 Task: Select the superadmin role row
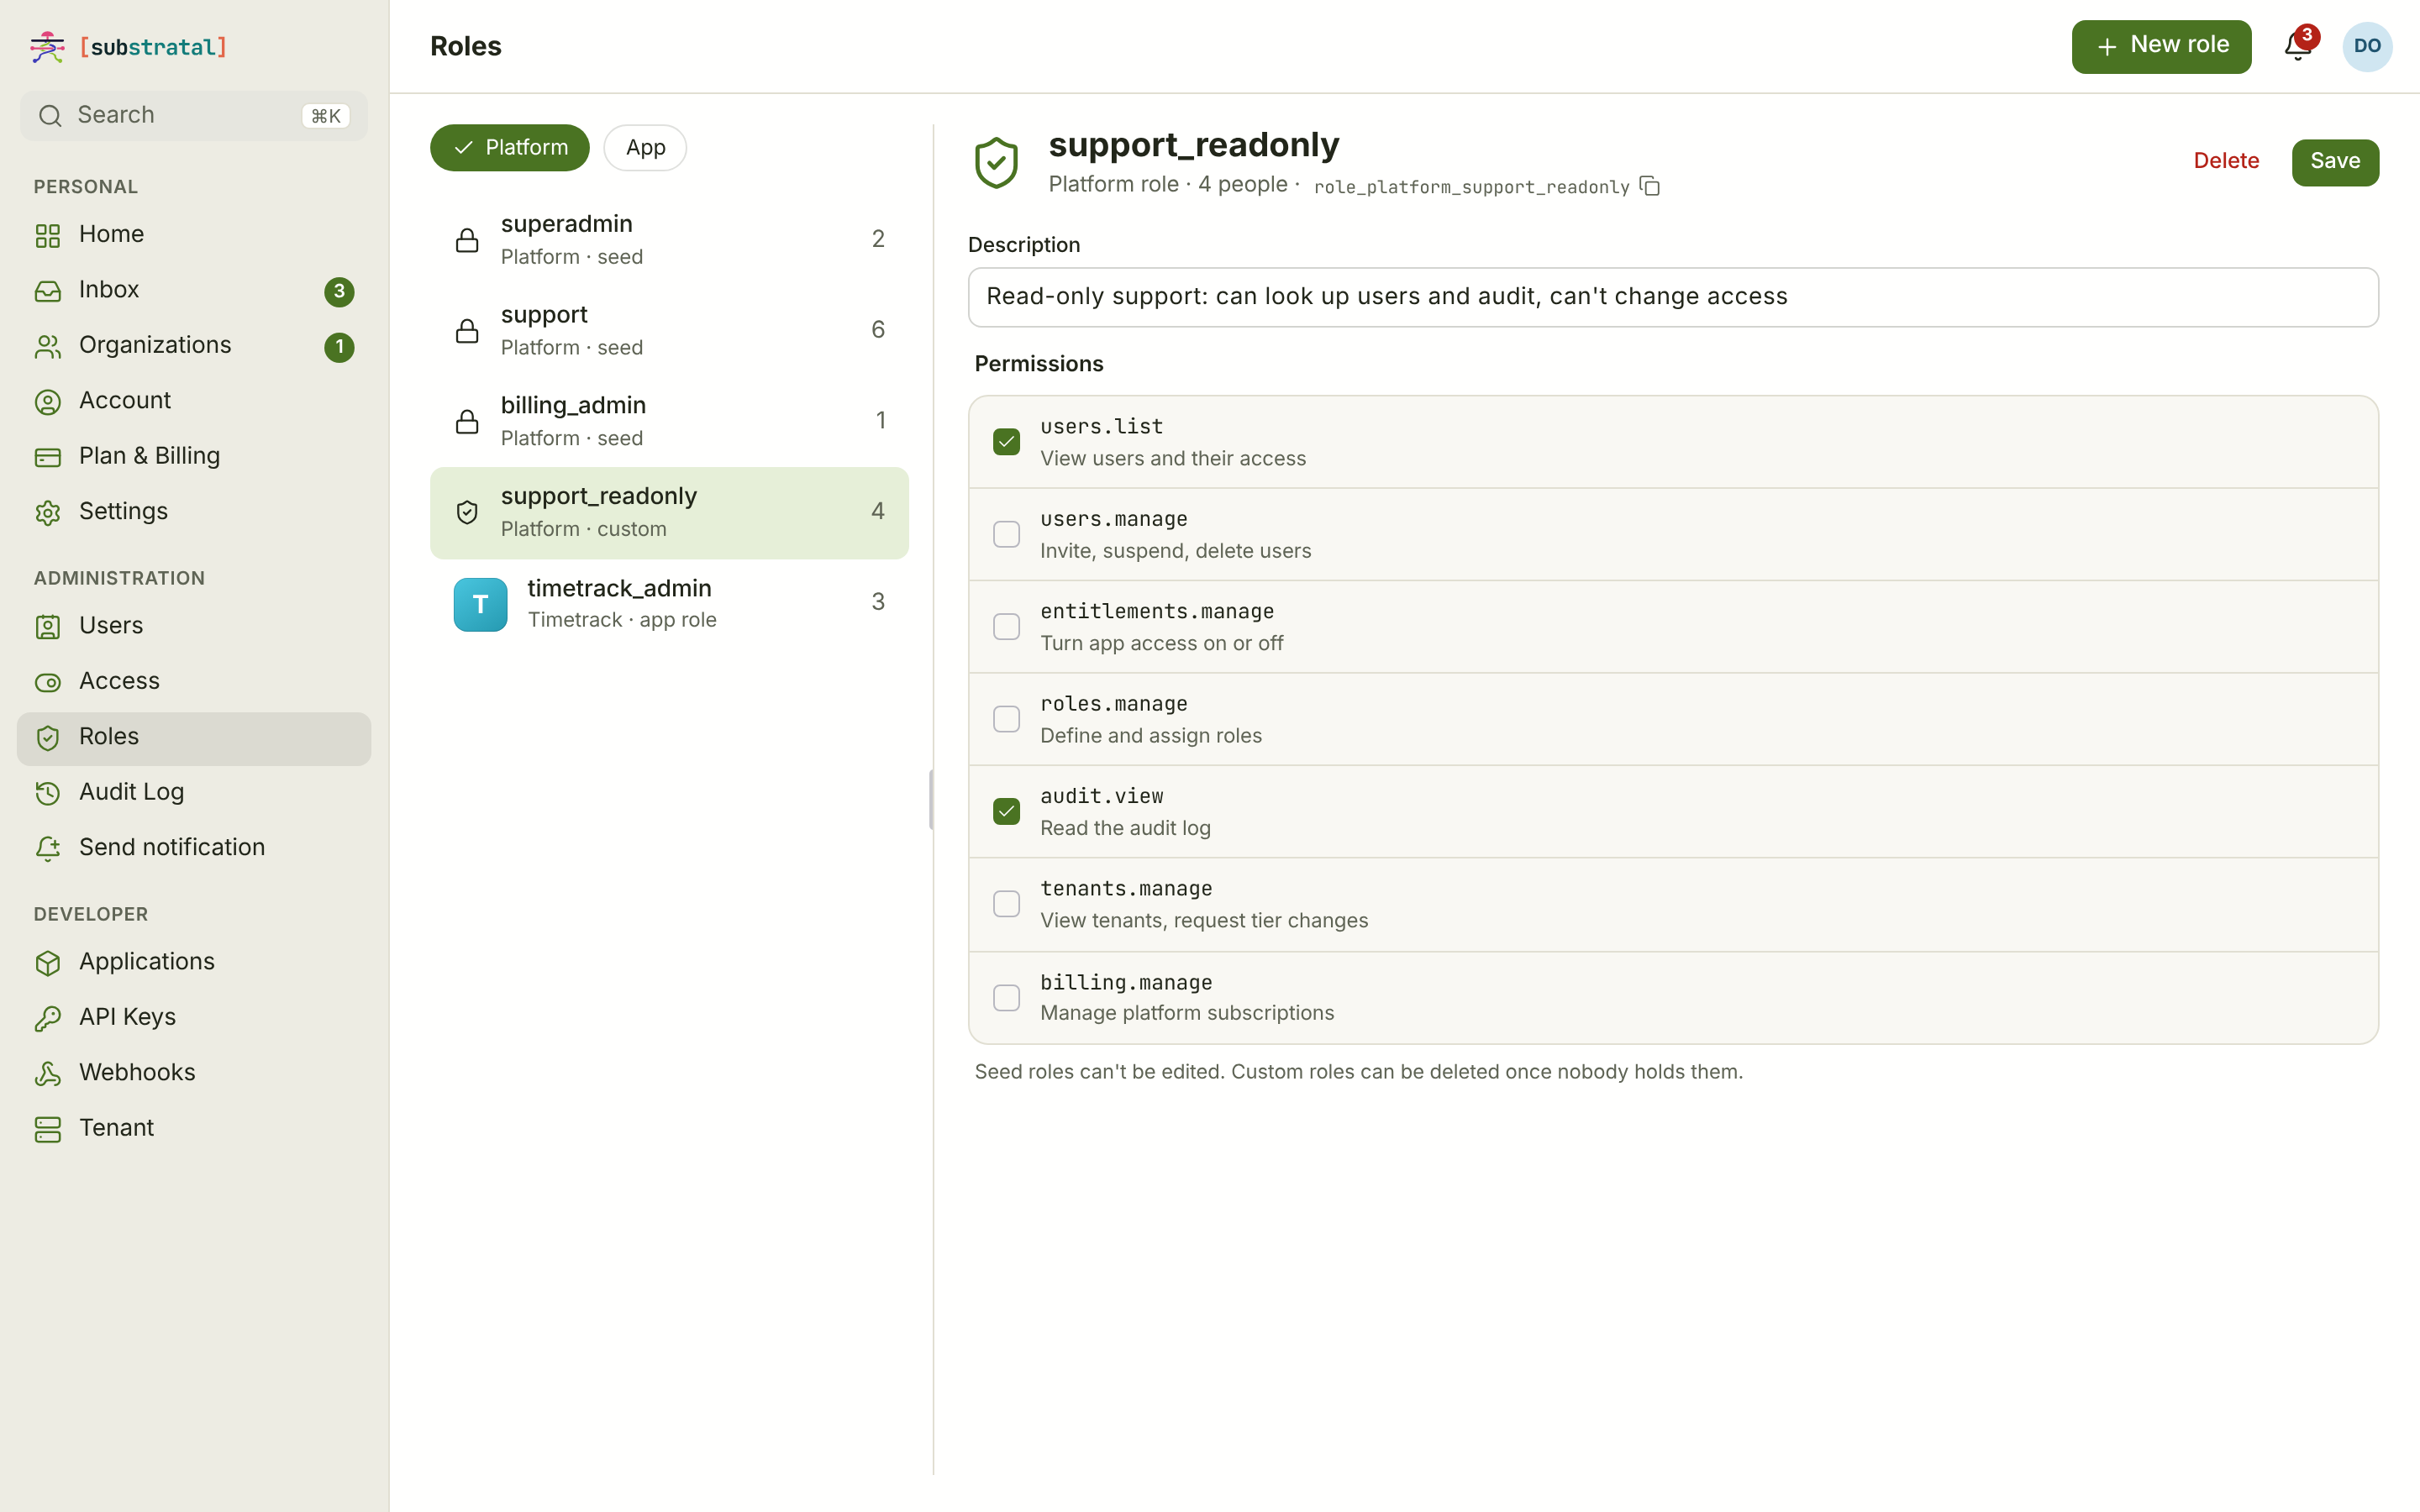click(669, 240)
